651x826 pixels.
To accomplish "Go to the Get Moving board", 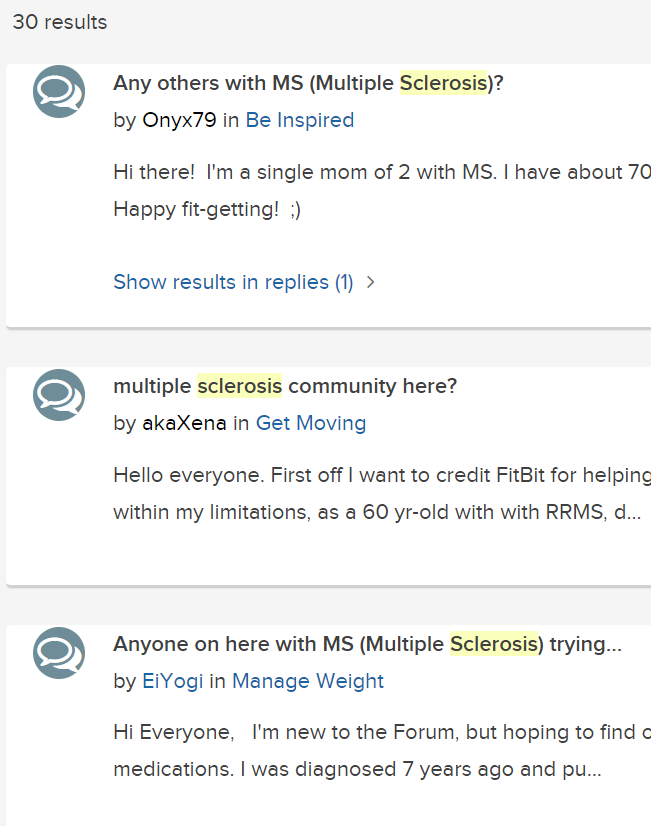I will click(x=311, y=423).
